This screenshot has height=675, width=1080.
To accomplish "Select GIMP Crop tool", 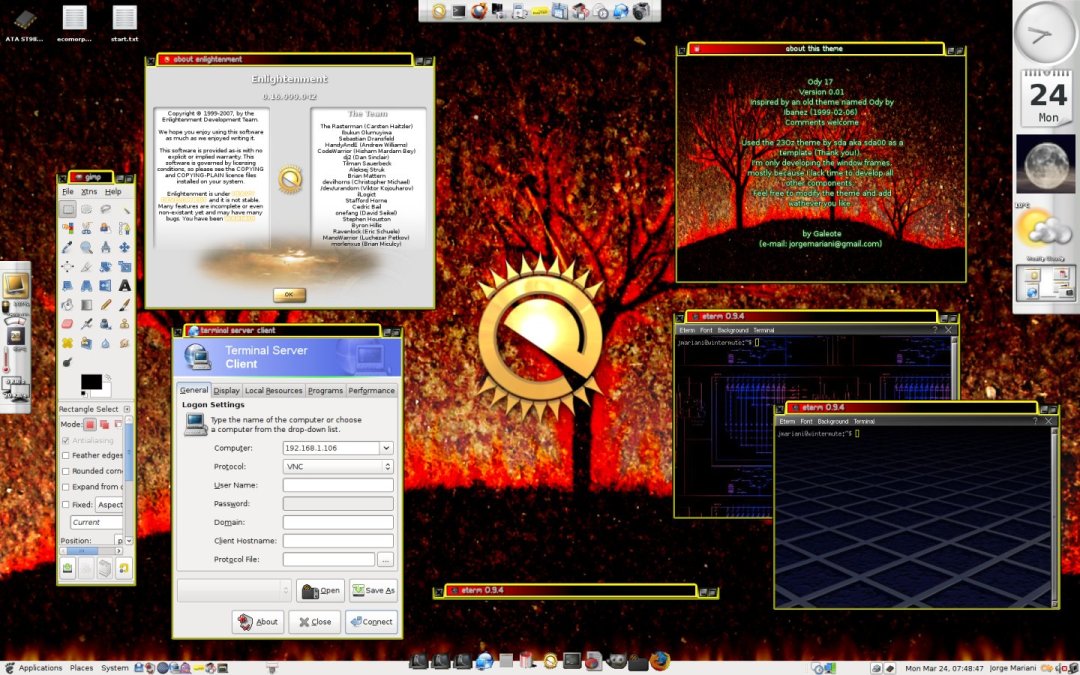I will 86,266.
